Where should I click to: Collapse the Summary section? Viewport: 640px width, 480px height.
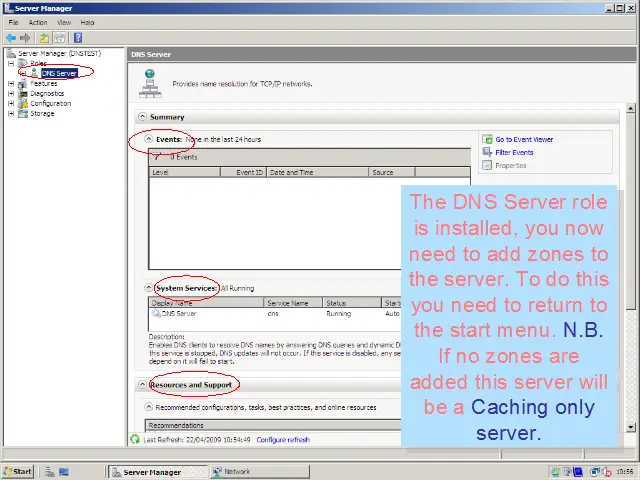pyautogui.click(x=142, y=117)
